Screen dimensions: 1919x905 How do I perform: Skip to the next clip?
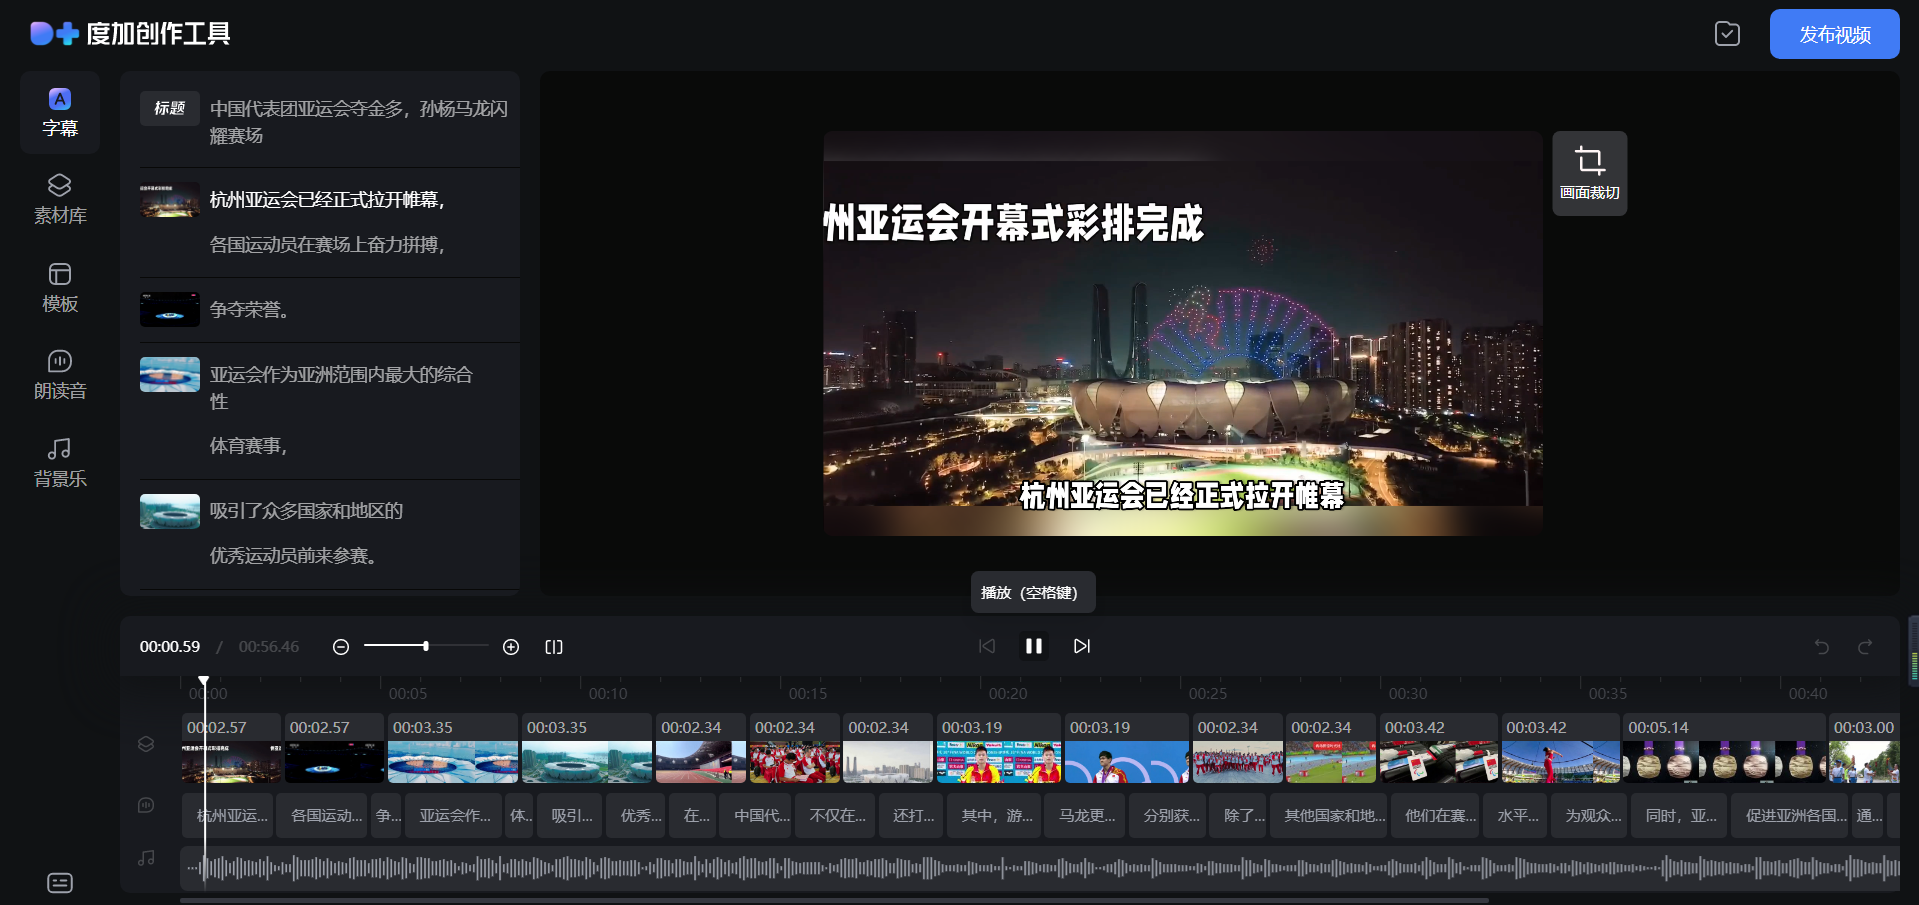pos(1081,646)
